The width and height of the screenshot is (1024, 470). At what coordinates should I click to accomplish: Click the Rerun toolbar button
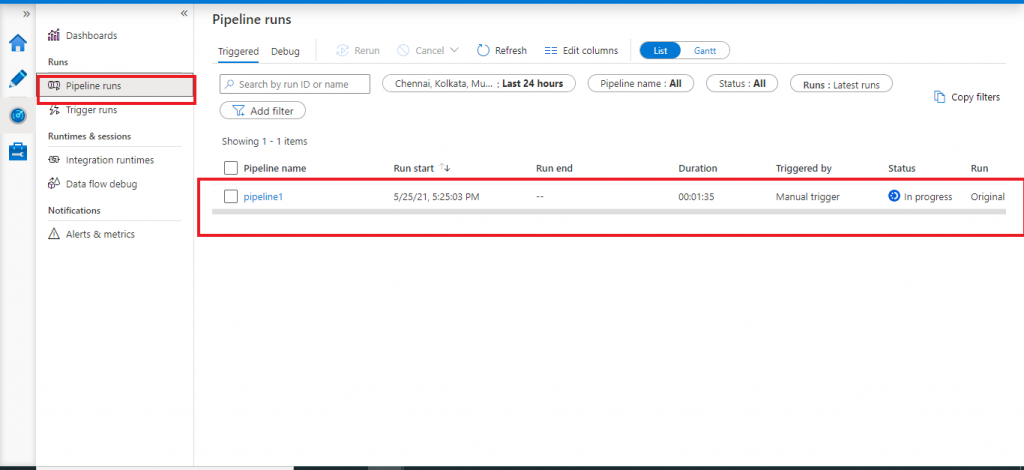pos(358,50)
